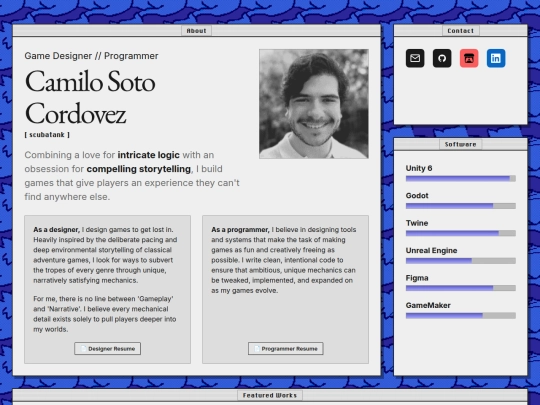
Task: Click the Godot label
Action: (417, 196)
